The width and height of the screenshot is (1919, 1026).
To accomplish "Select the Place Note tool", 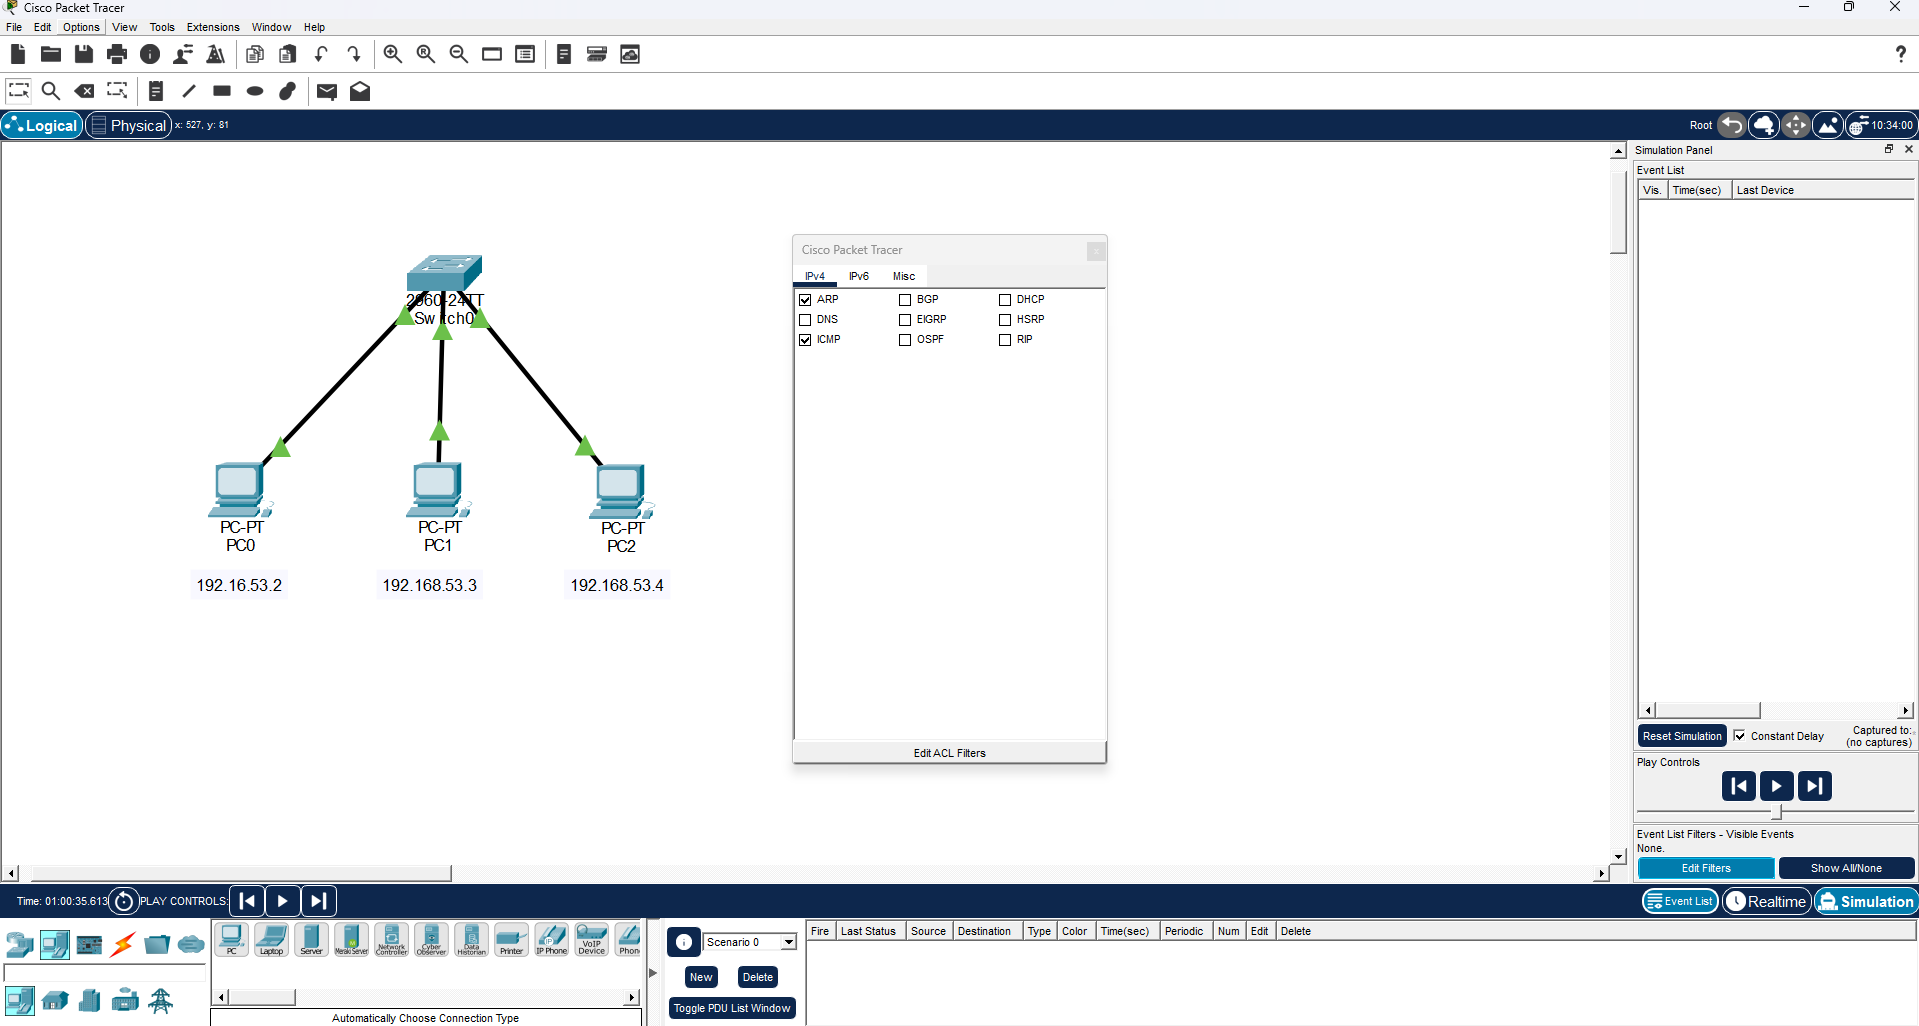I will coord(155,91).
